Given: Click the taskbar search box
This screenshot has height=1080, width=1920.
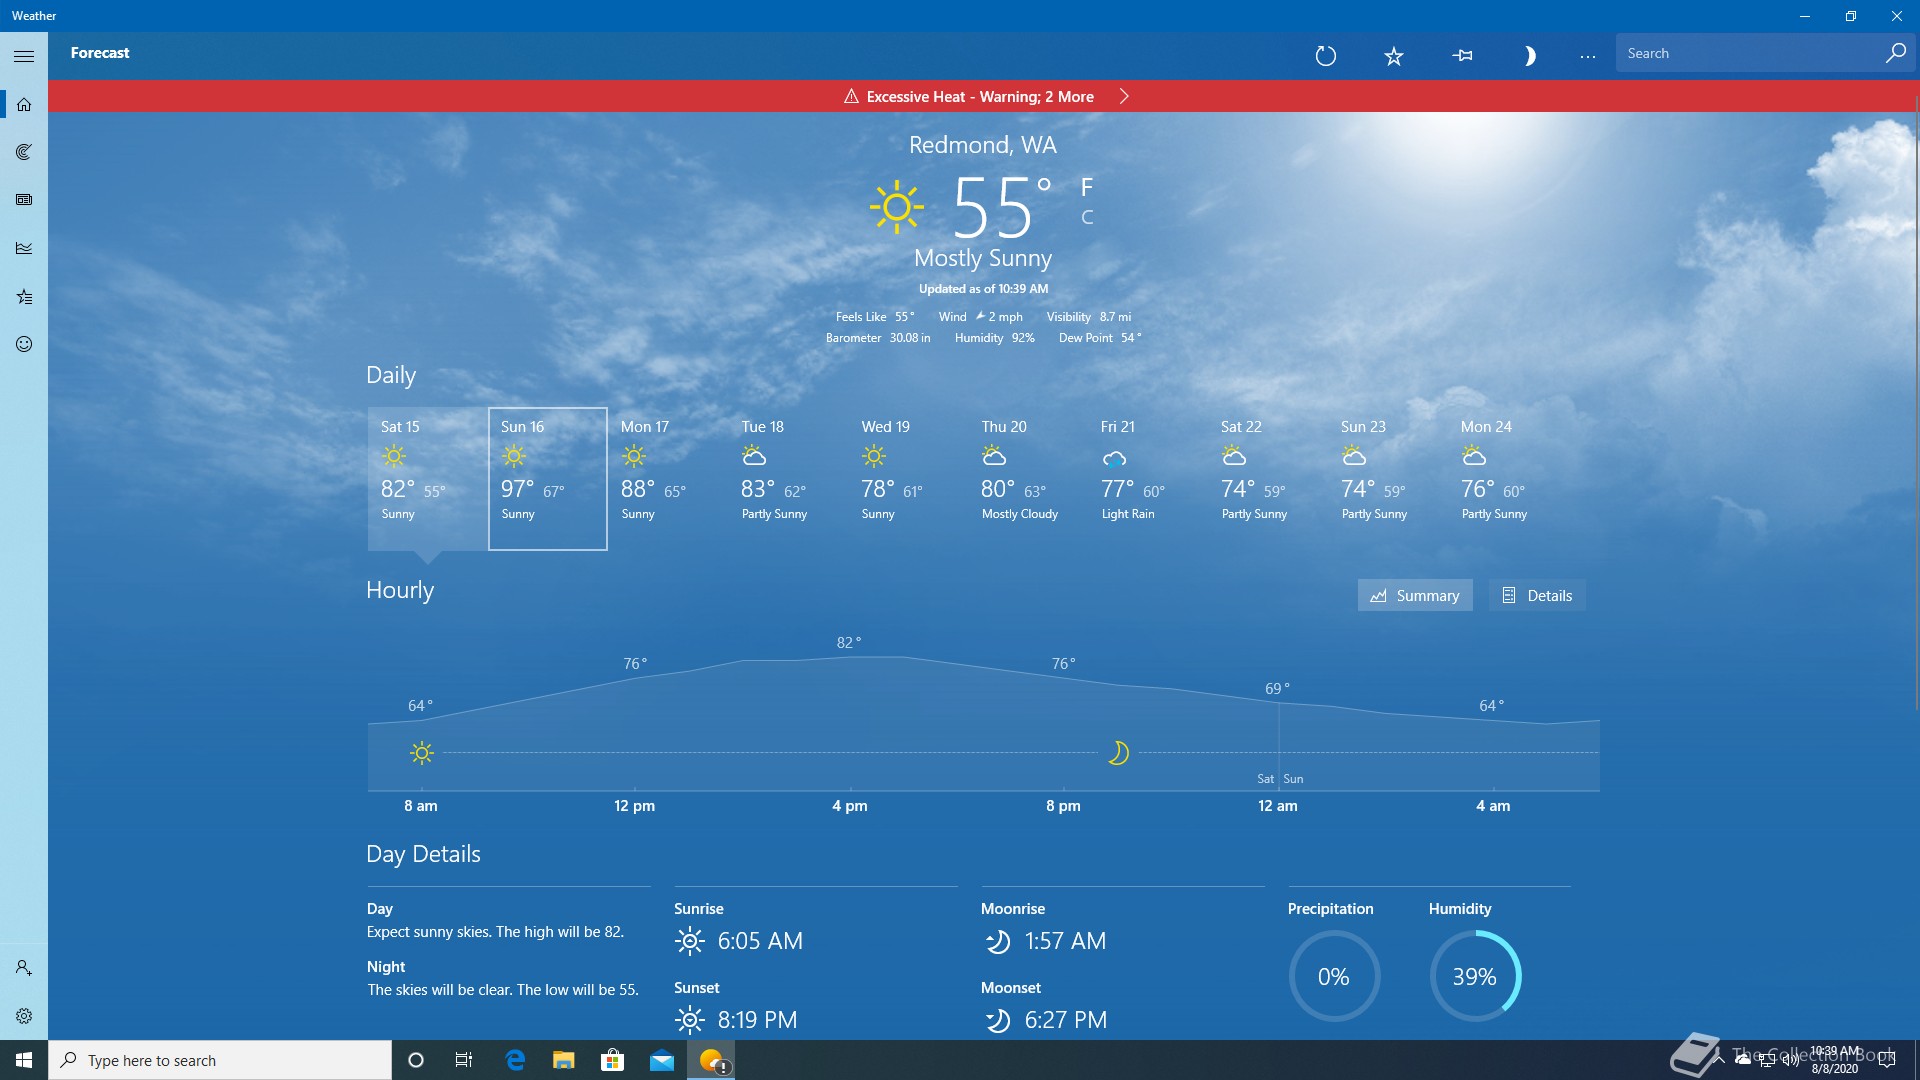Looking at the screenshot, I should pos(220,1060).
